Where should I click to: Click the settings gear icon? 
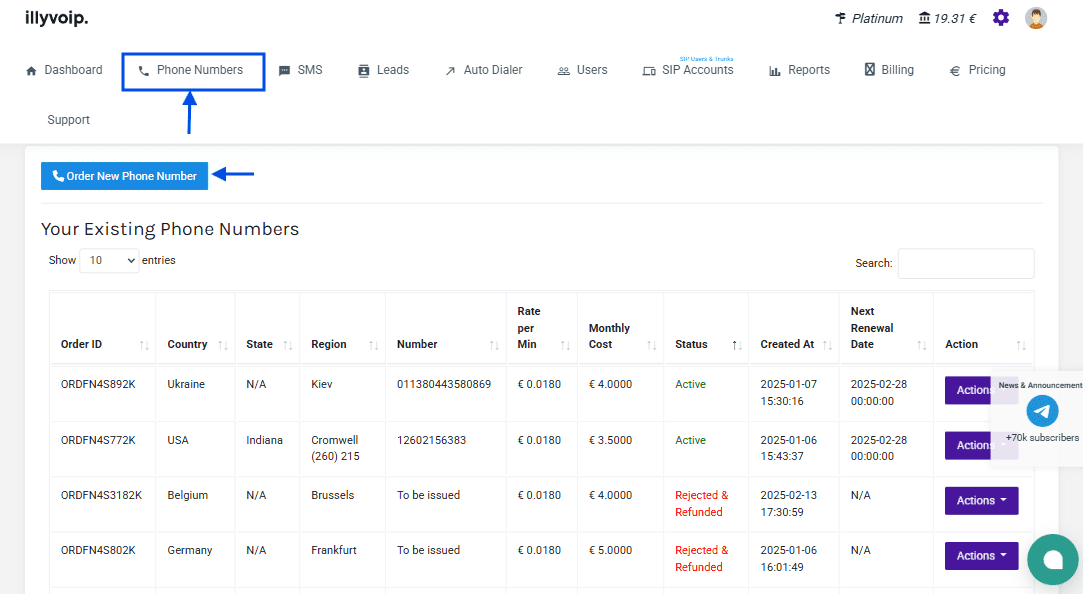click(1001, 18)
